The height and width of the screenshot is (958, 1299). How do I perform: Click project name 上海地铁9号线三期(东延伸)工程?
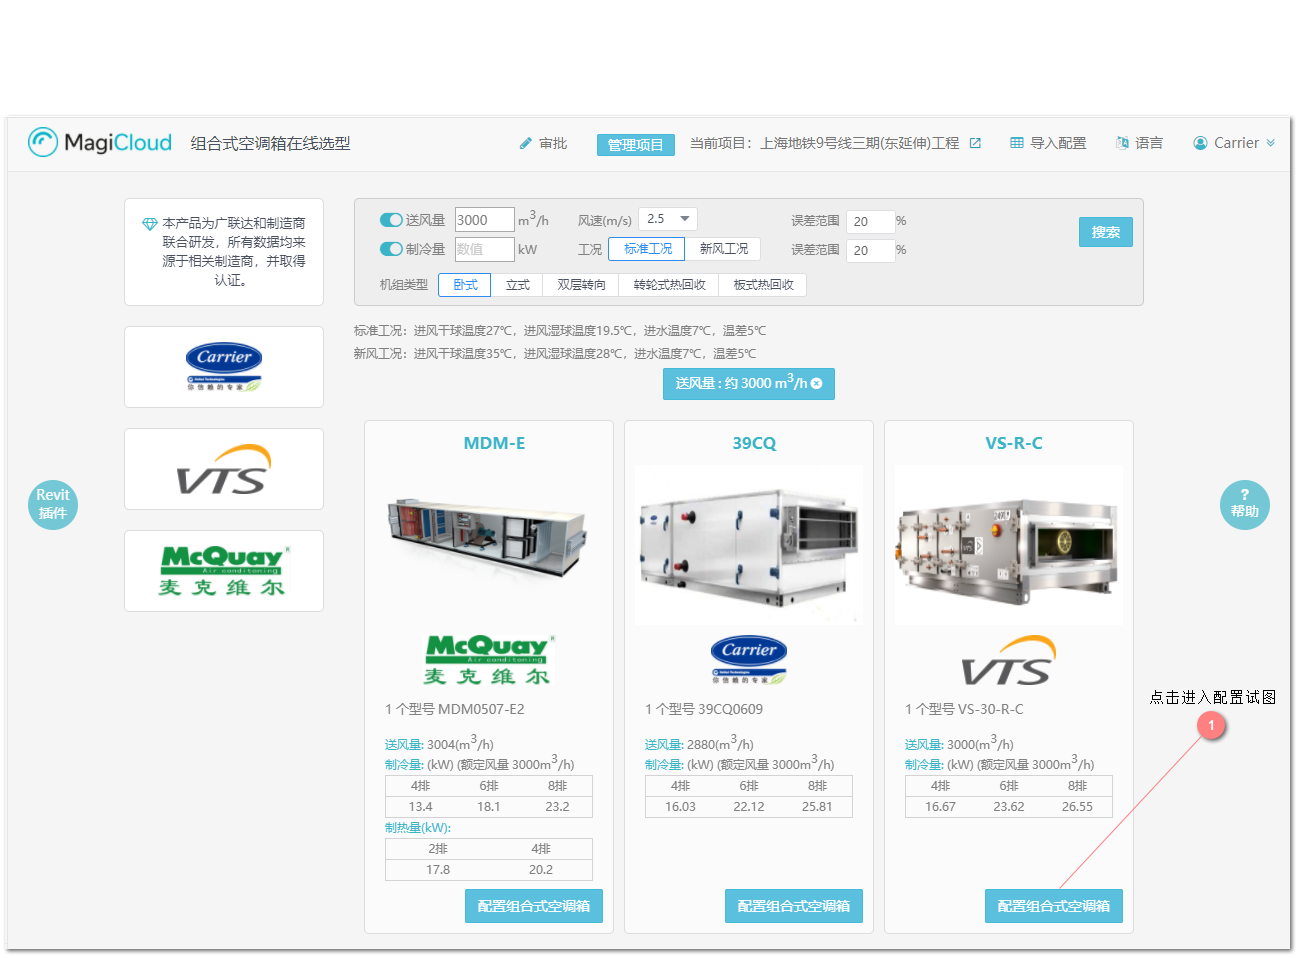[x=860, y=143]
